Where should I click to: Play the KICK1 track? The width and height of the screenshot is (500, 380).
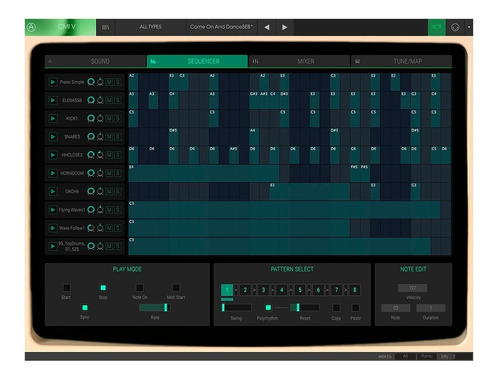(53, 118)
